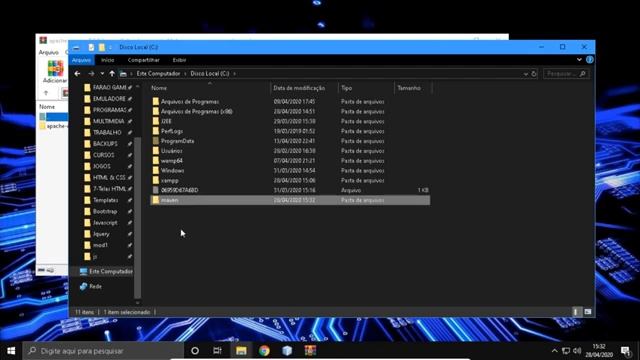The height and width of the screenshot is (360, 640).
Task: Open PROGRAMAS folder in the sidebar
Action: [x=107, y=110]
